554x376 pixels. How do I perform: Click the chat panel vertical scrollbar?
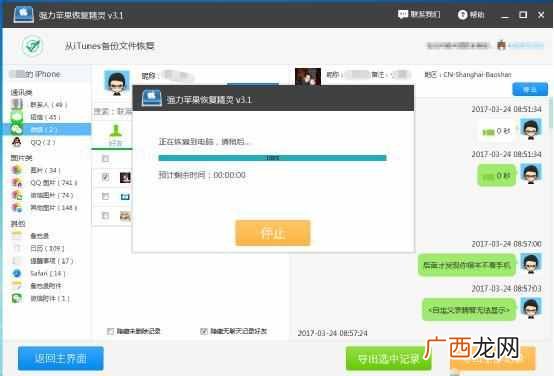coord(550,113)
